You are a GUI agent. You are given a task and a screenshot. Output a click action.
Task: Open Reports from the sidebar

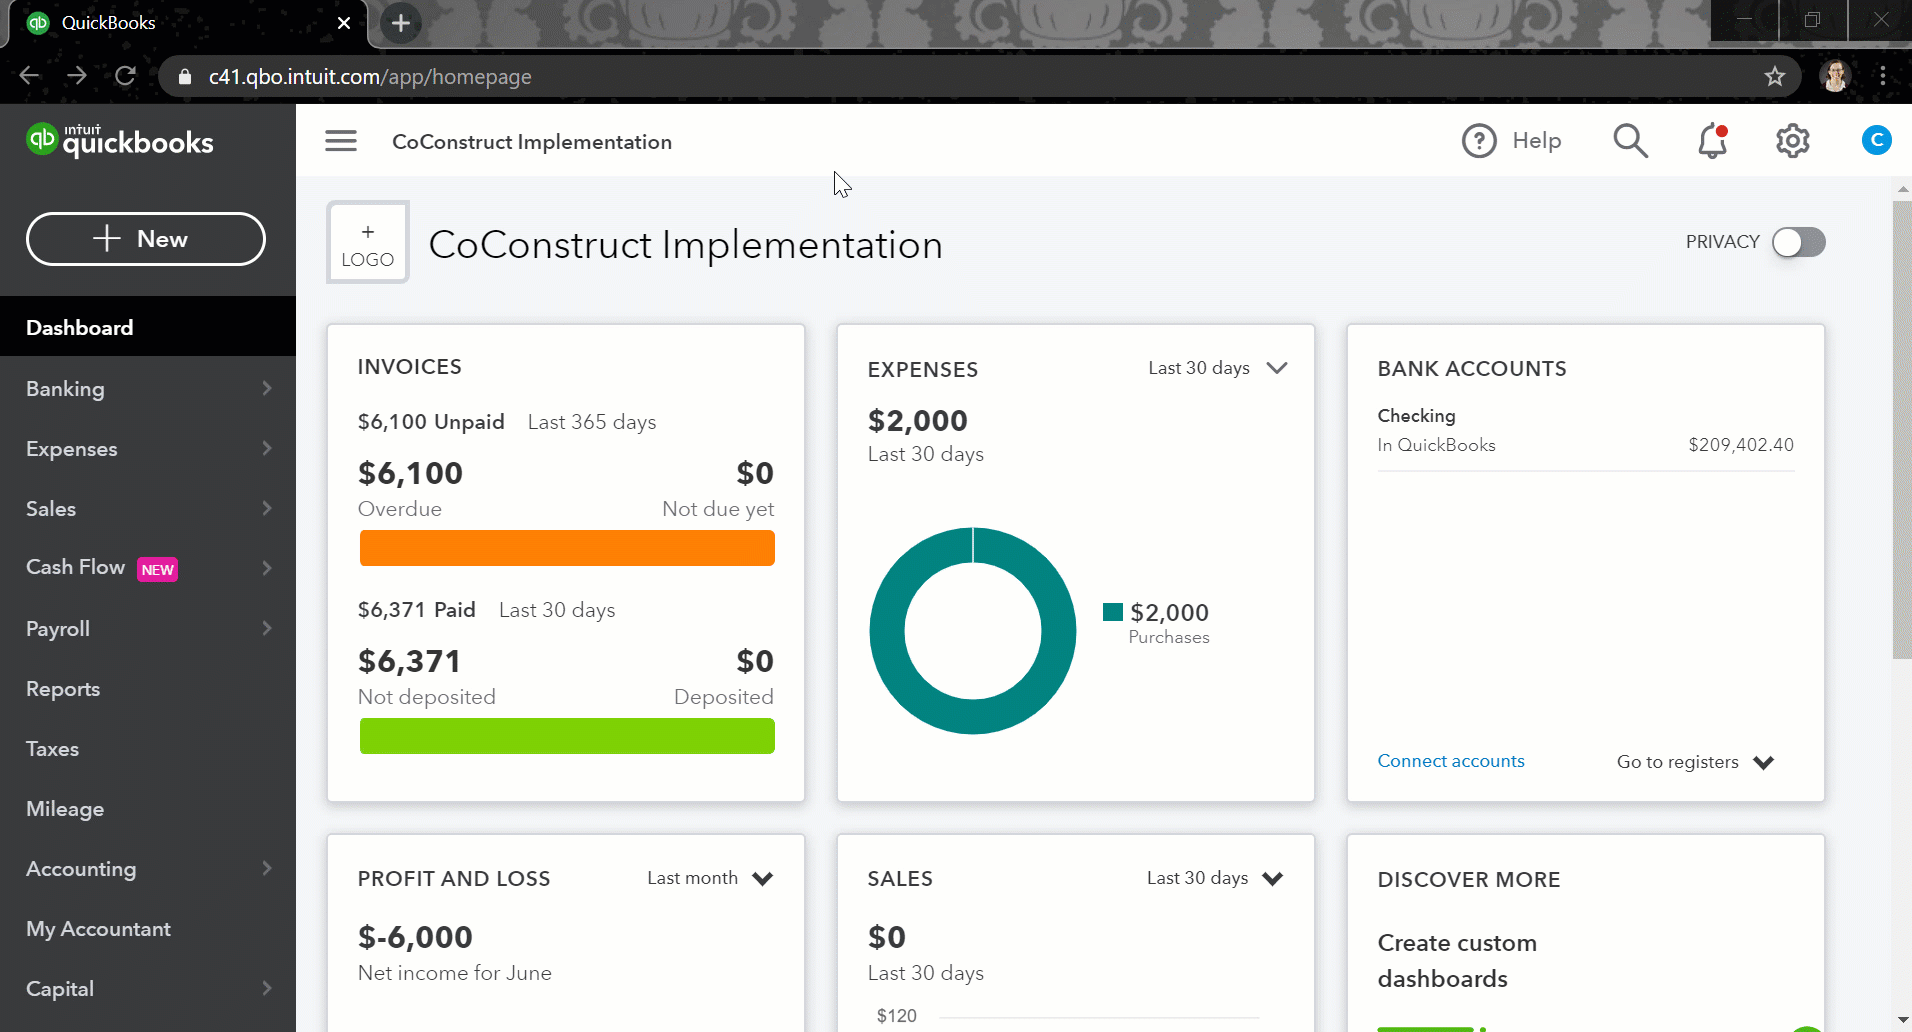148,688
